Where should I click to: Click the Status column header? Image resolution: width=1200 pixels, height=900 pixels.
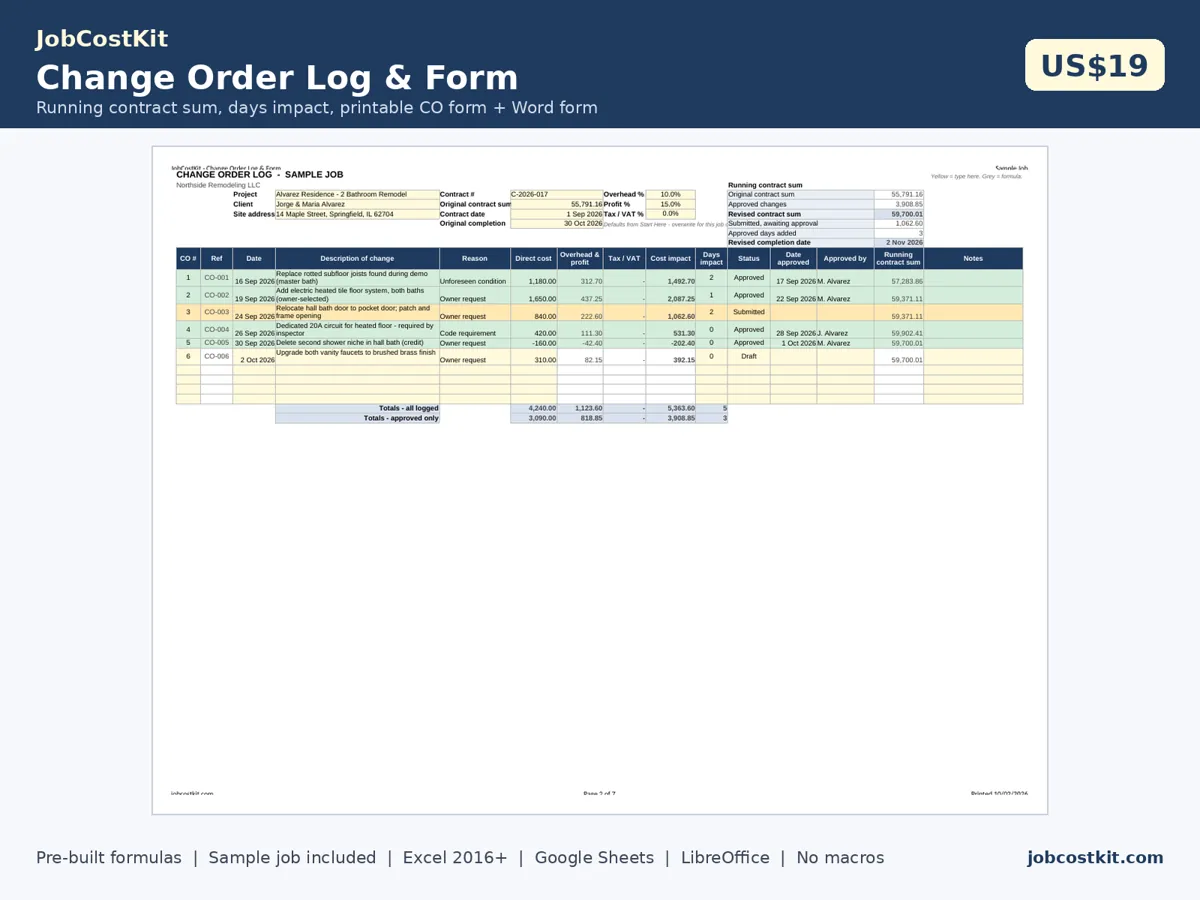point(749,258)
